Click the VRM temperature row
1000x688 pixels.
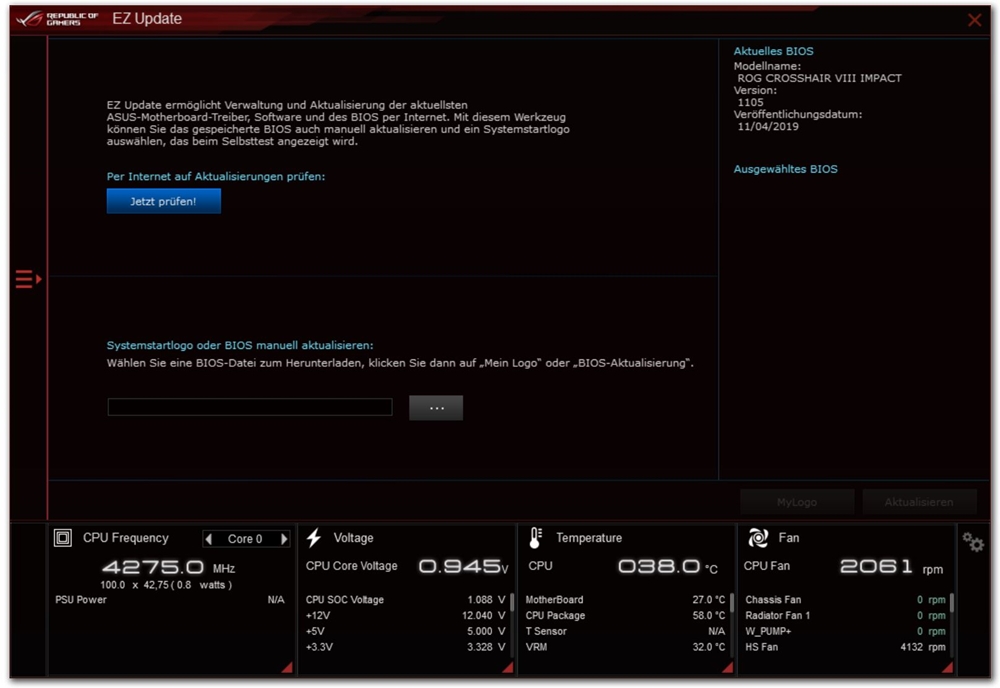coord(625,647)
